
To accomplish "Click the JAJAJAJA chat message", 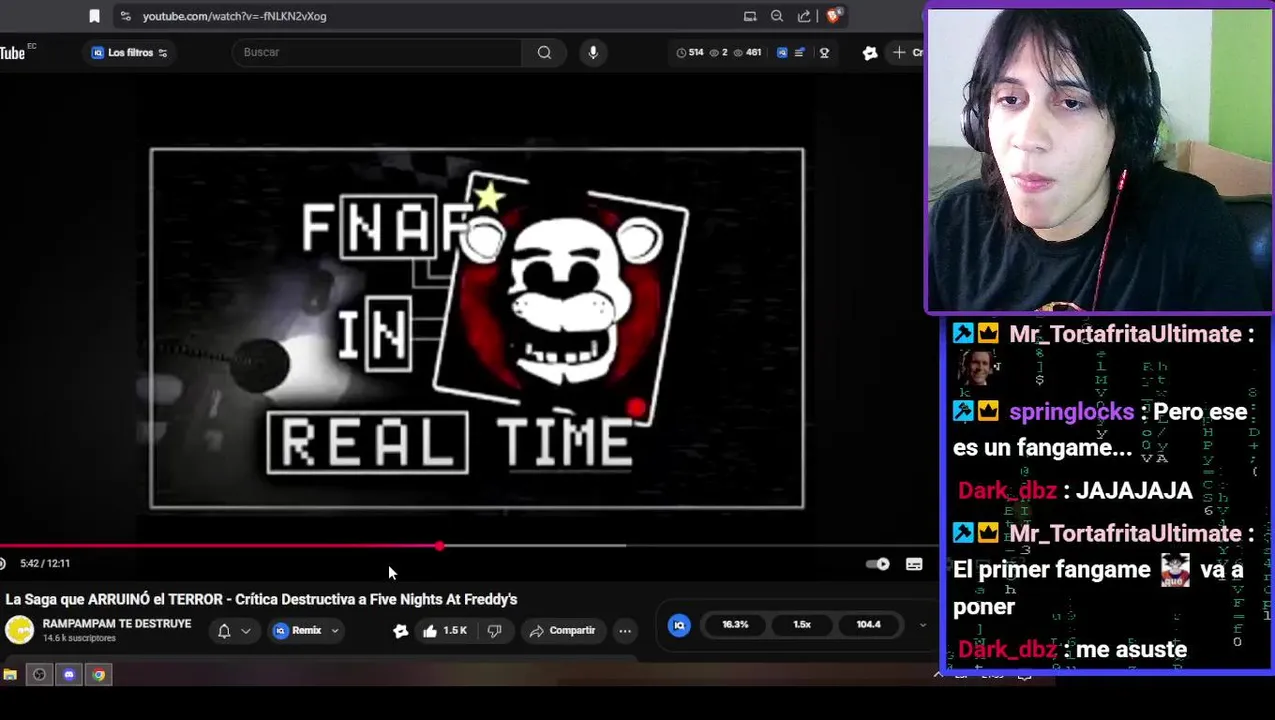I will pos(1135,491).
